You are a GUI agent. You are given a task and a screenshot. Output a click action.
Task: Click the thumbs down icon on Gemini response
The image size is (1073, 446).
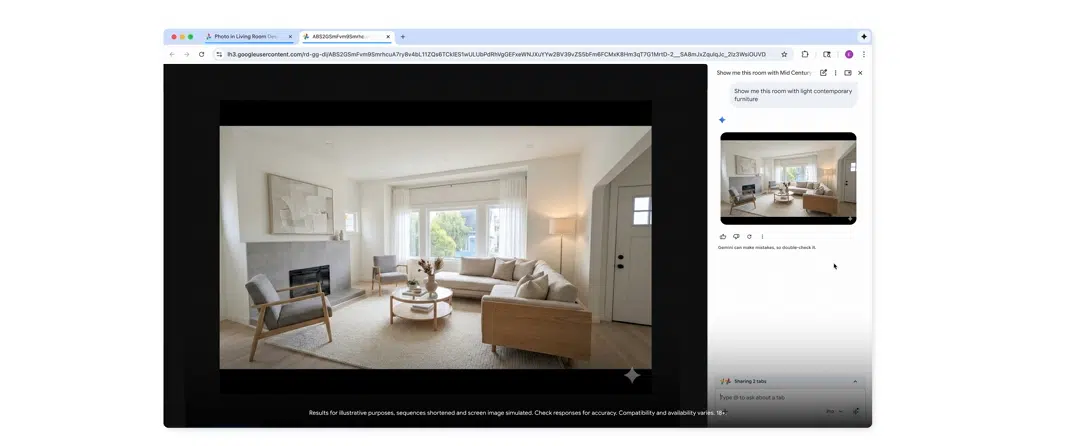tap(736, 237)
